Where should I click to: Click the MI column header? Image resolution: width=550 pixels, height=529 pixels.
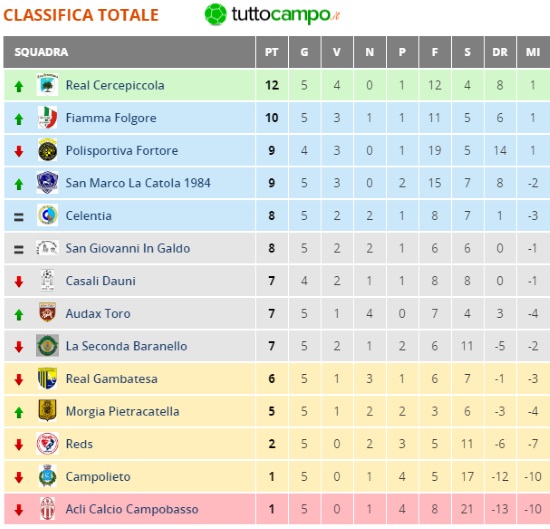pos(533,52)
